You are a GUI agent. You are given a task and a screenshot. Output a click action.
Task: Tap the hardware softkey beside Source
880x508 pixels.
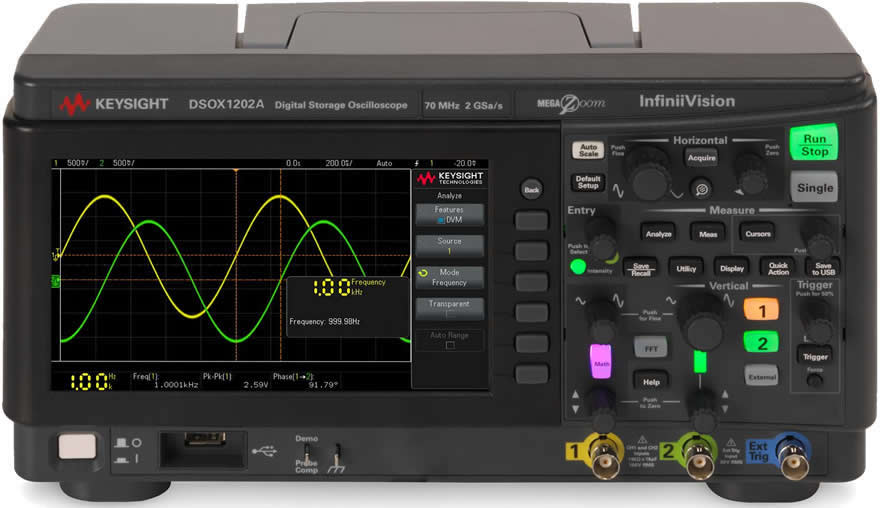pyautogui.click(x=531, y=251)
